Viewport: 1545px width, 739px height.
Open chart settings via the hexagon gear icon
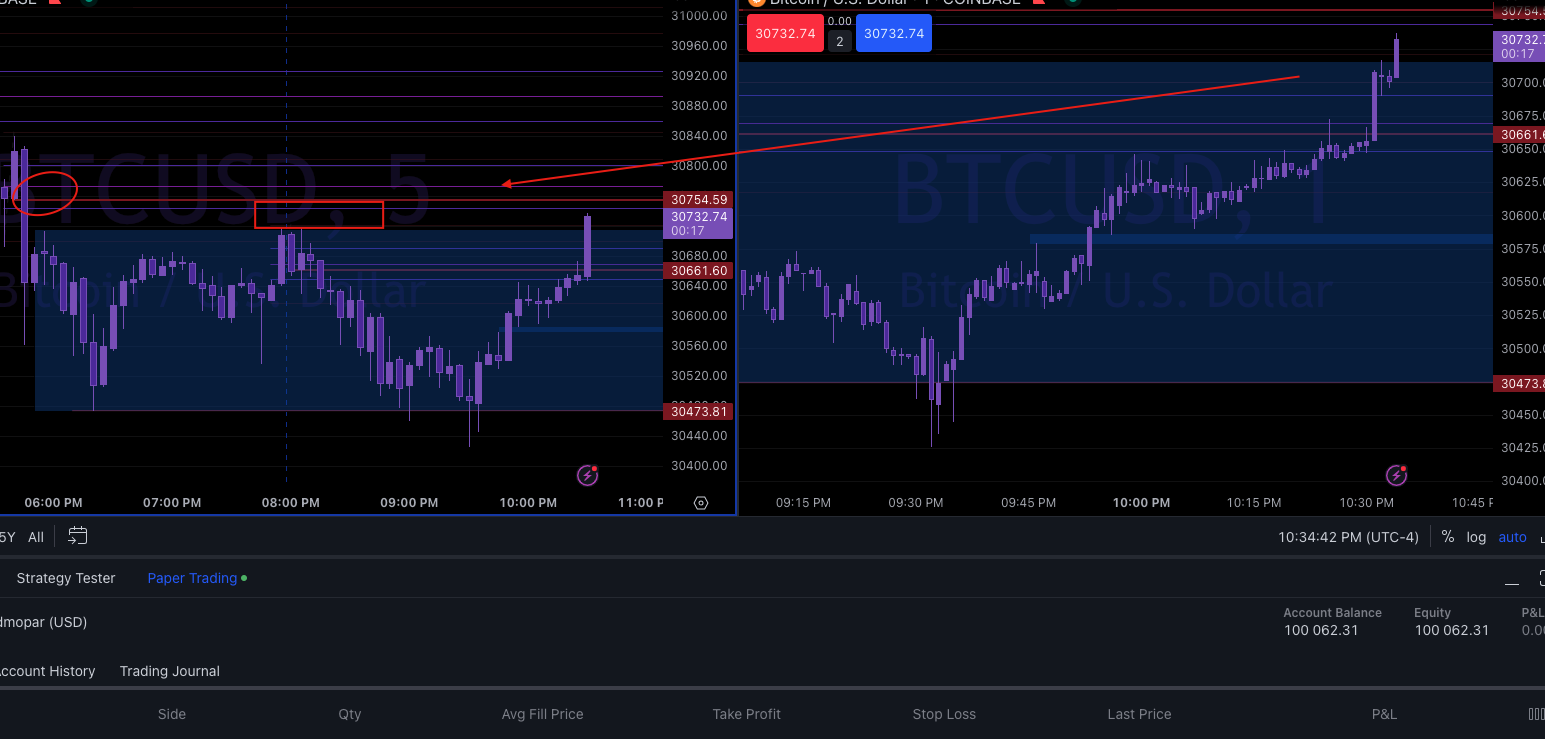click(x=700, y=503)
